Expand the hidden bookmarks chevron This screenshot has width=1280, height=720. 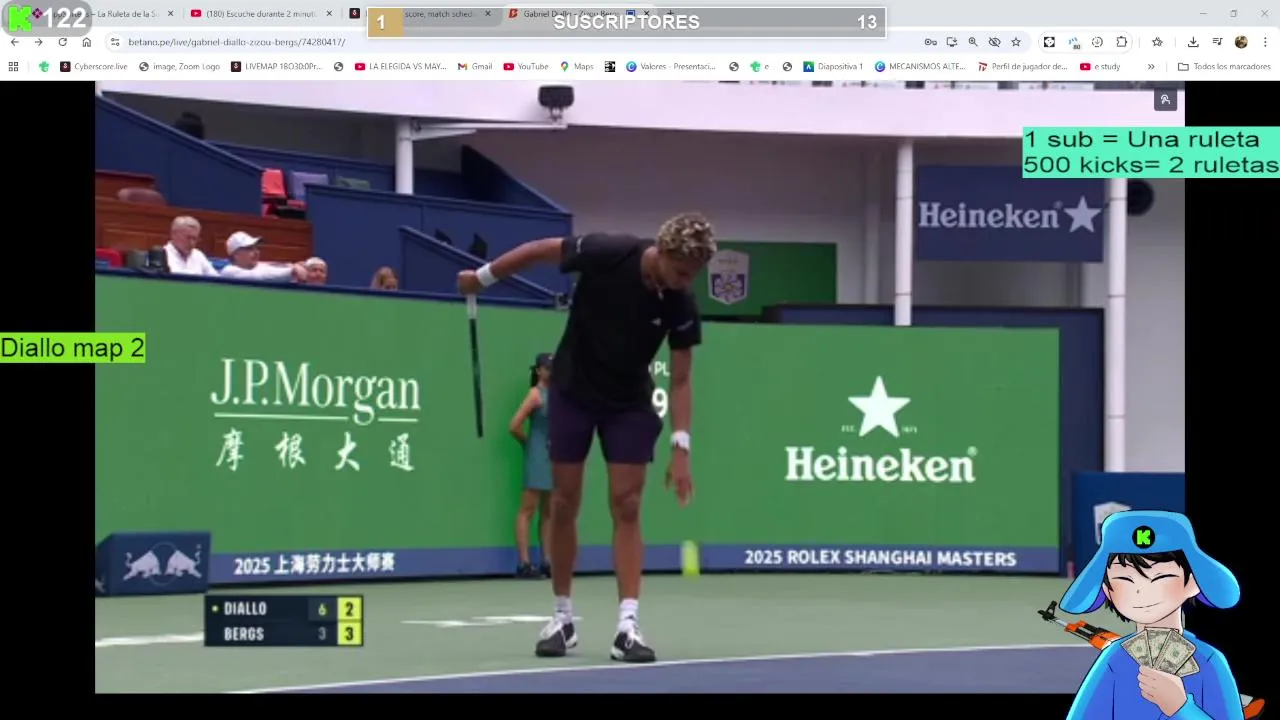(x=1151, y=67)
